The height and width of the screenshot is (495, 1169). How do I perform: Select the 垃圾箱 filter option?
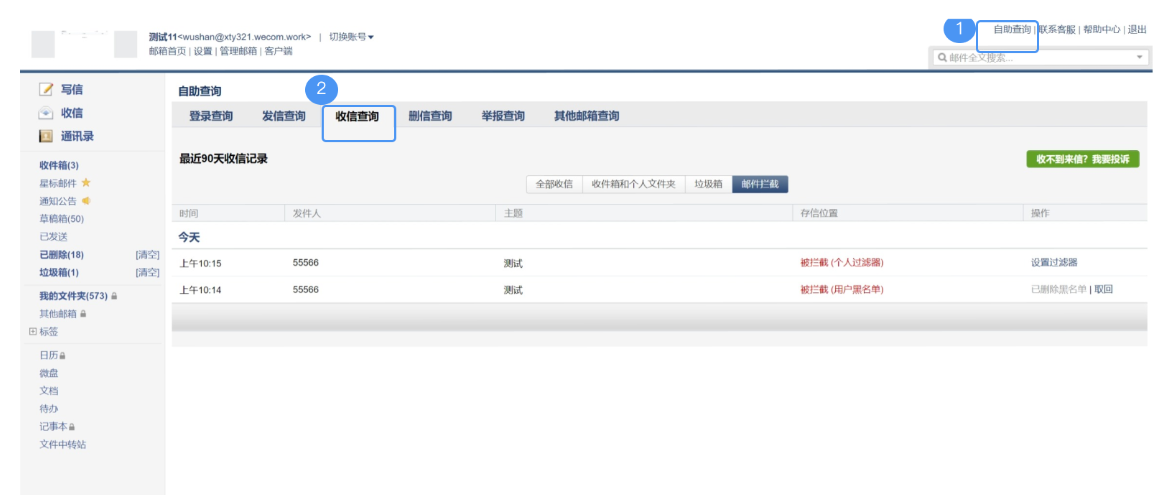pos(708,184)
